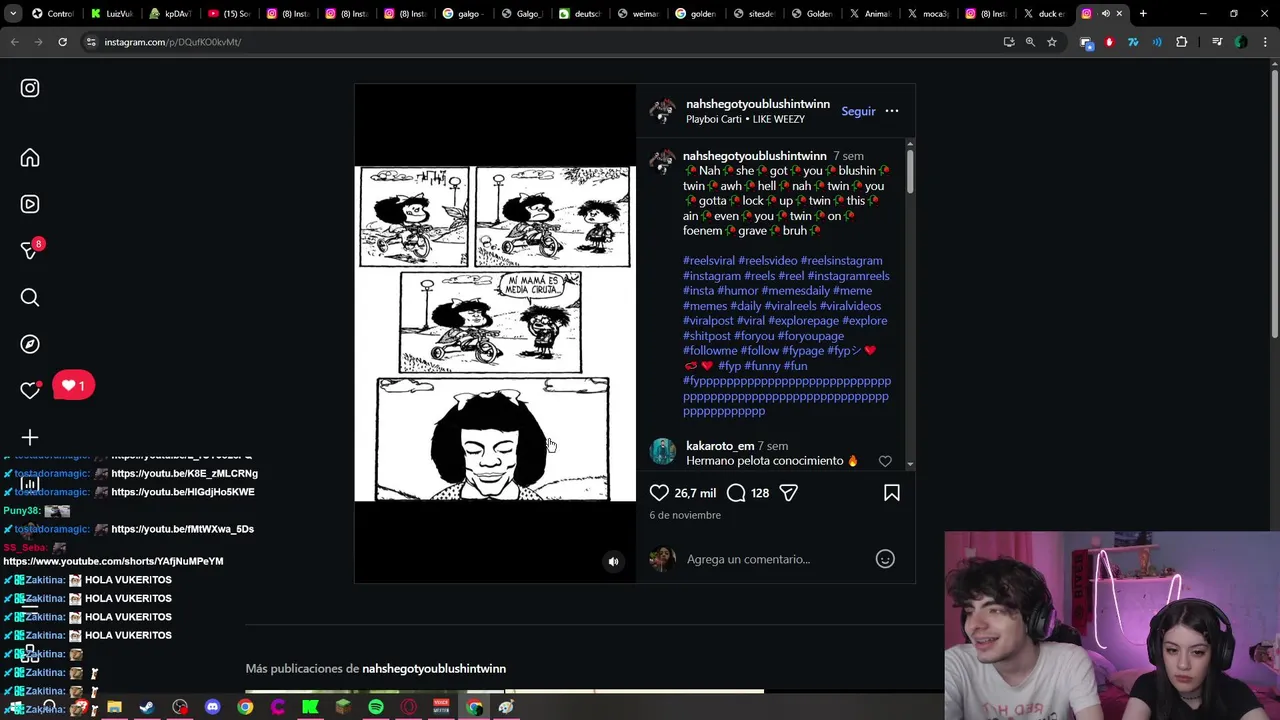This screenshot has width=1280, height=720.
Task: Like kakaroto_em's comment with small heart
Action: (885, 461)
